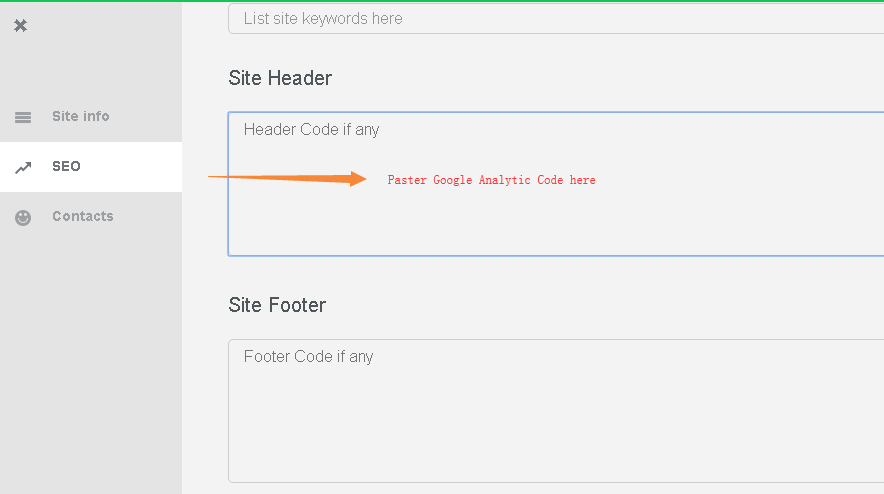Image resolution: width=884 pixels, height=494 pixels.
Task: Click the 'Footer Code if any' placeholder text
Action: (309, 357)
